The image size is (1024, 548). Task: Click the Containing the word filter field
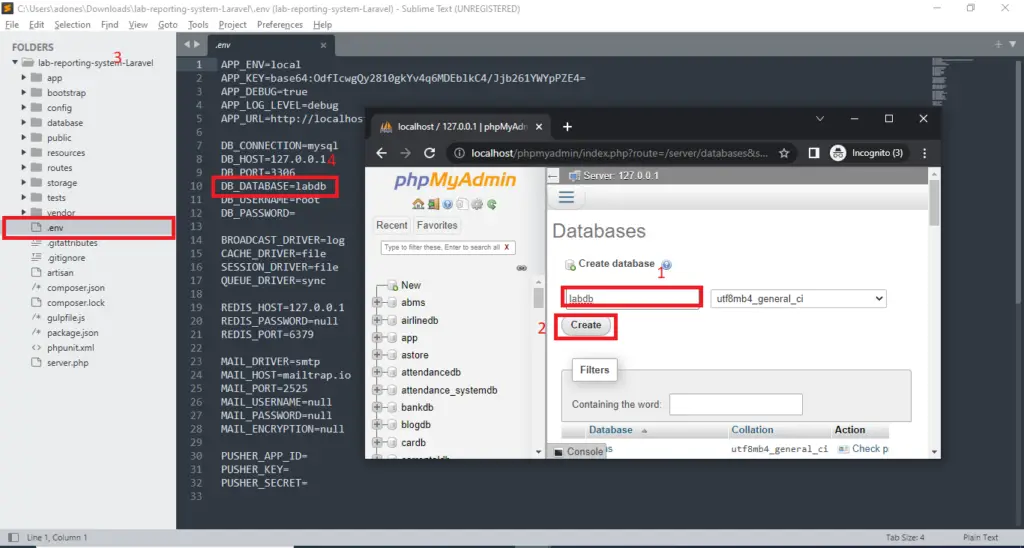[x=735, y=404]
